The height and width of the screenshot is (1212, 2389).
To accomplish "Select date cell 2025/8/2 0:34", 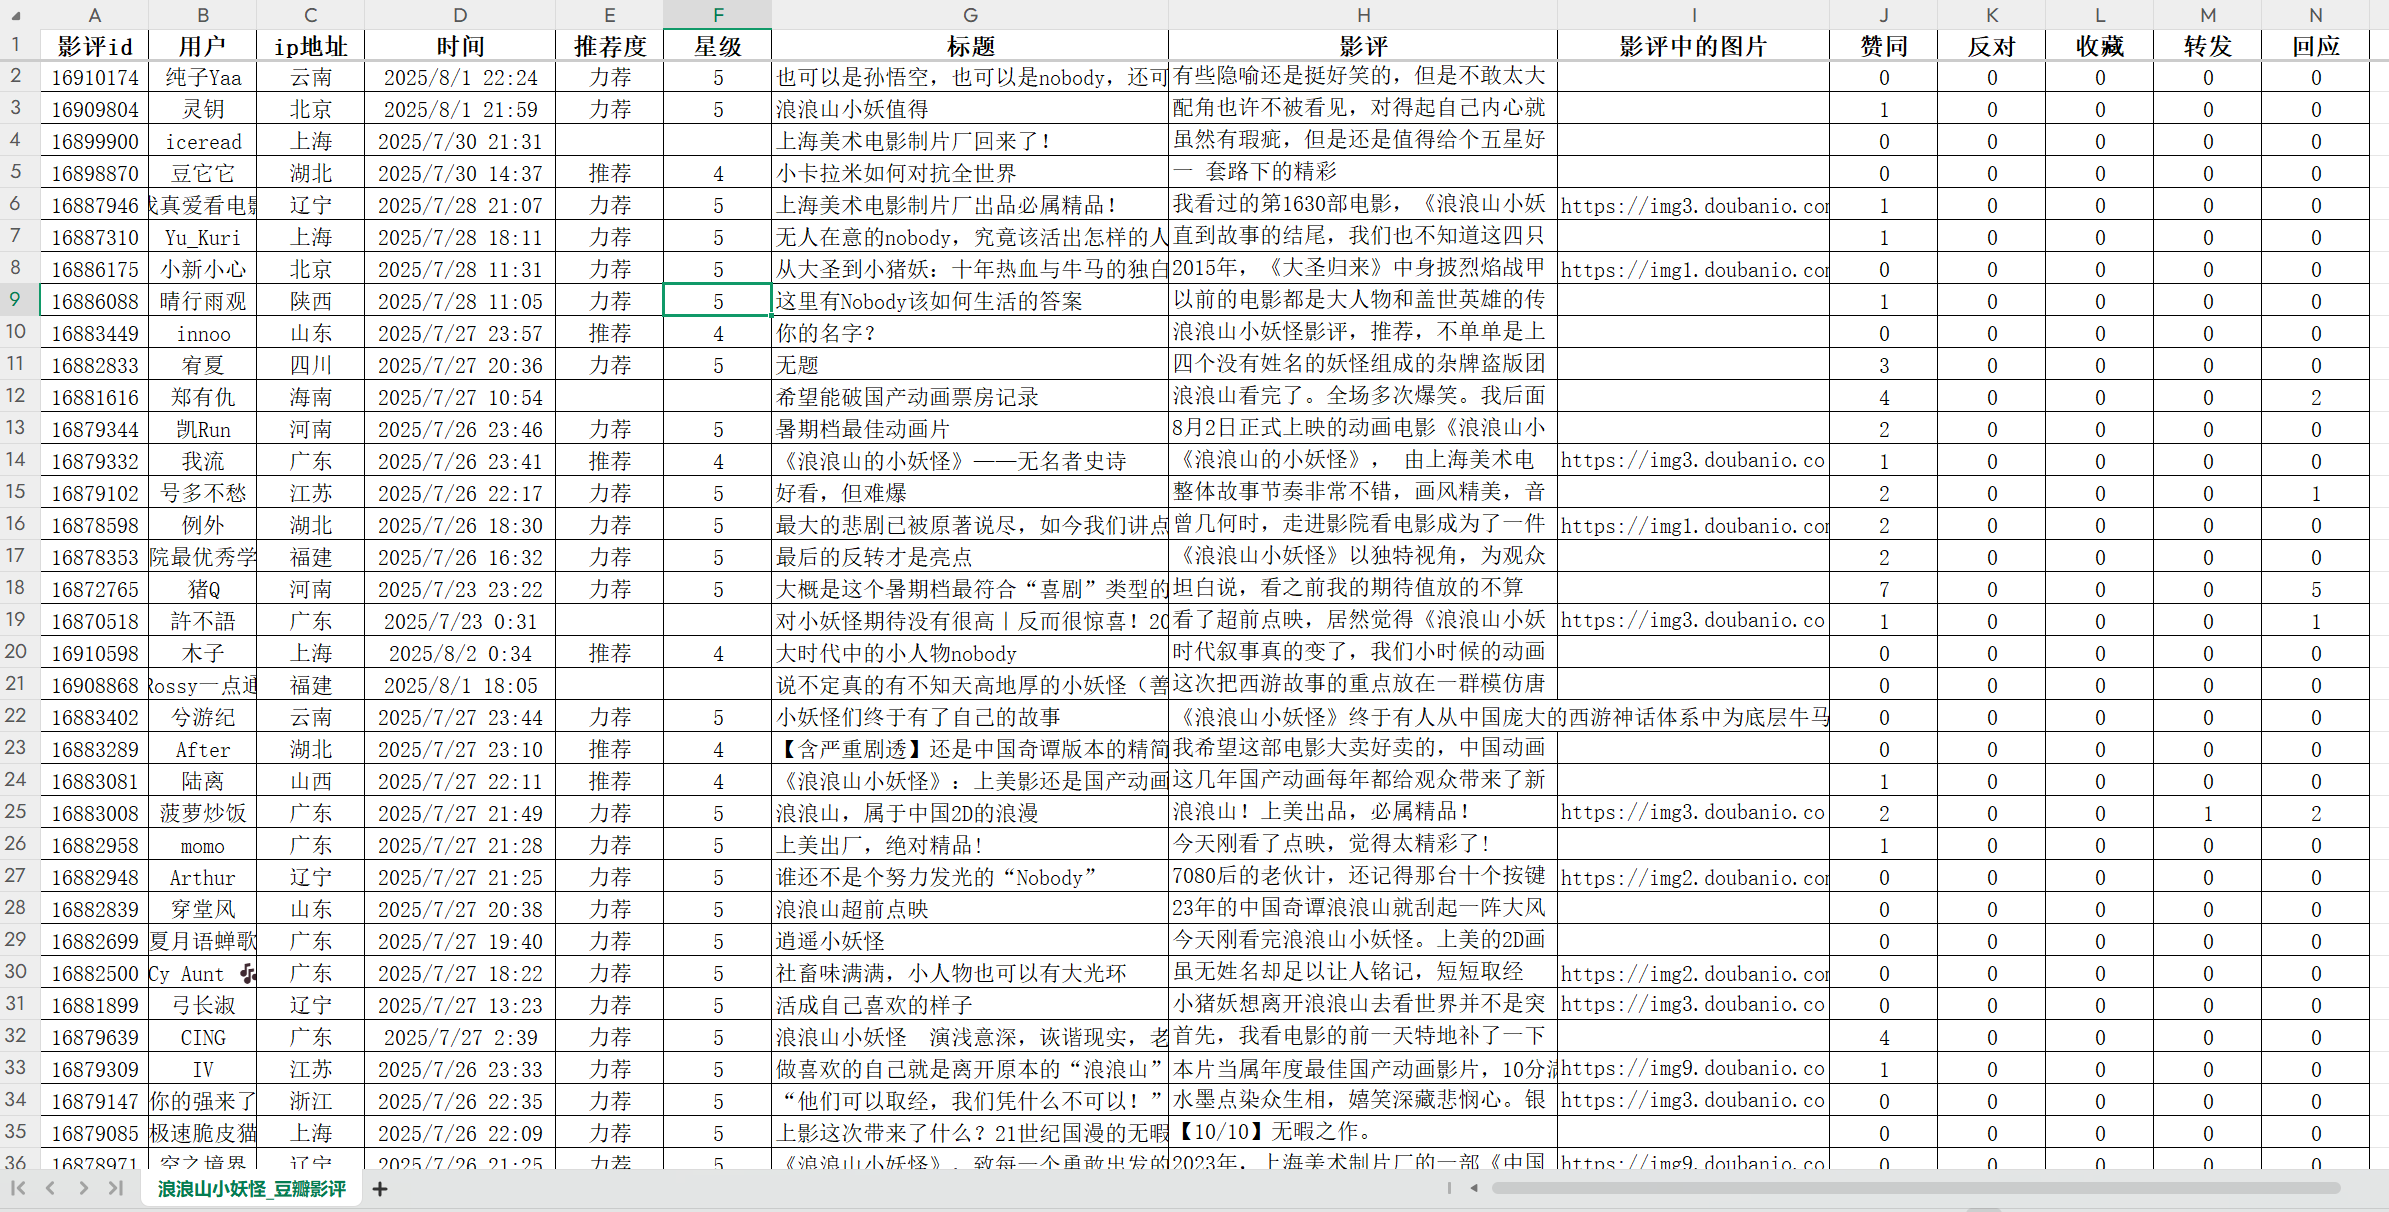I will [460, 653].
